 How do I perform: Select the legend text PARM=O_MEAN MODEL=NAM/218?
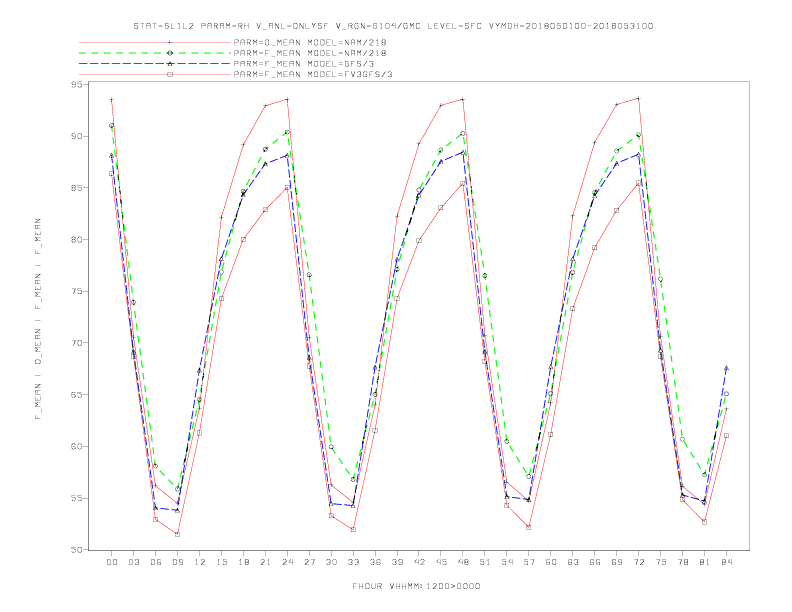pos(310,42)
